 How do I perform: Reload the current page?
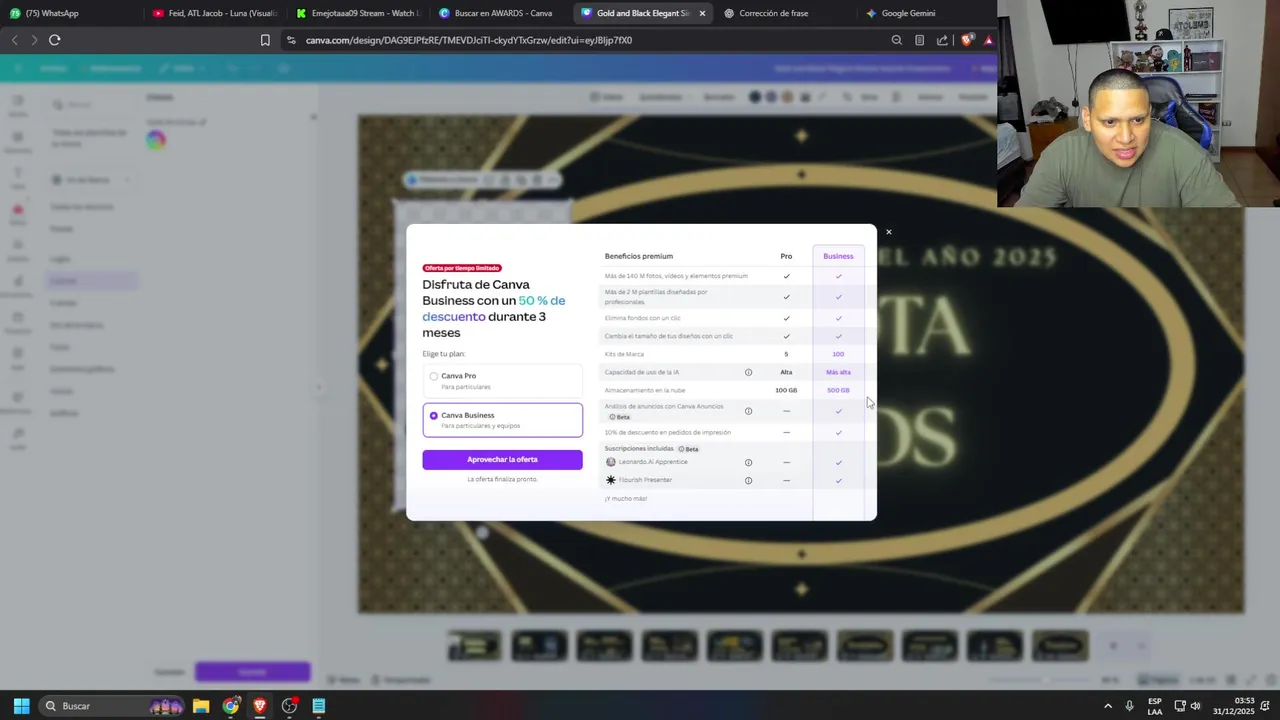coord(55,40)
